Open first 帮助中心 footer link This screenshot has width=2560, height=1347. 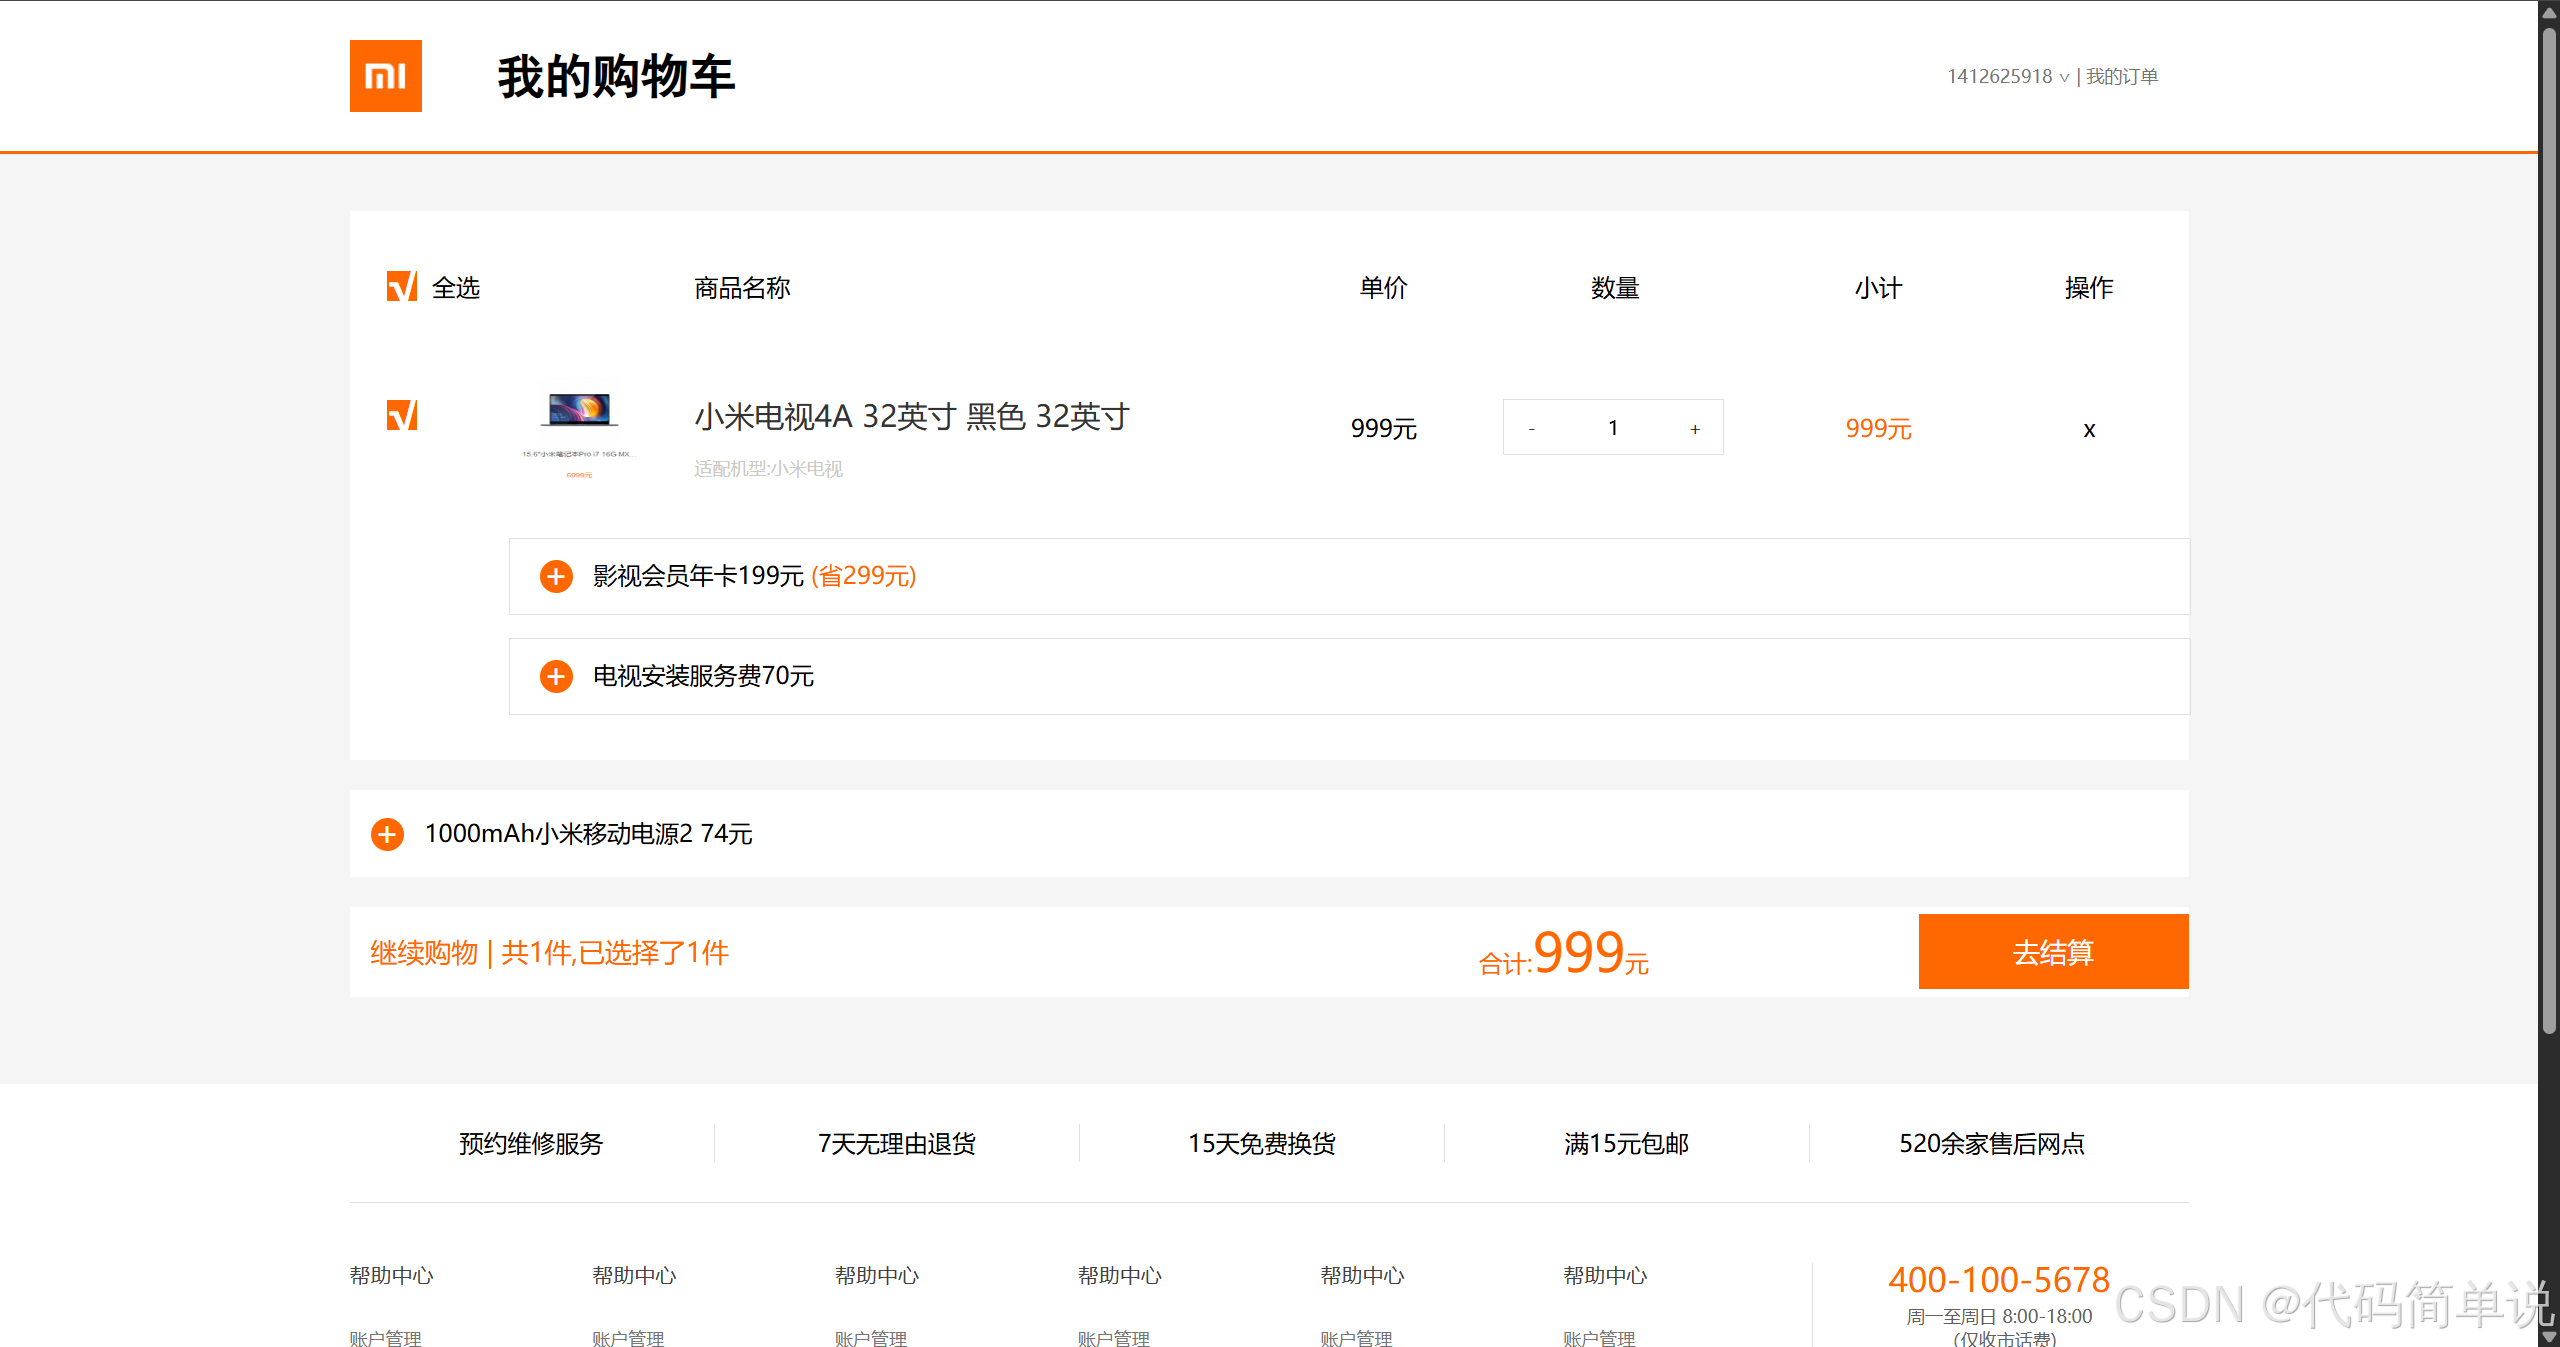point(391,1275)
